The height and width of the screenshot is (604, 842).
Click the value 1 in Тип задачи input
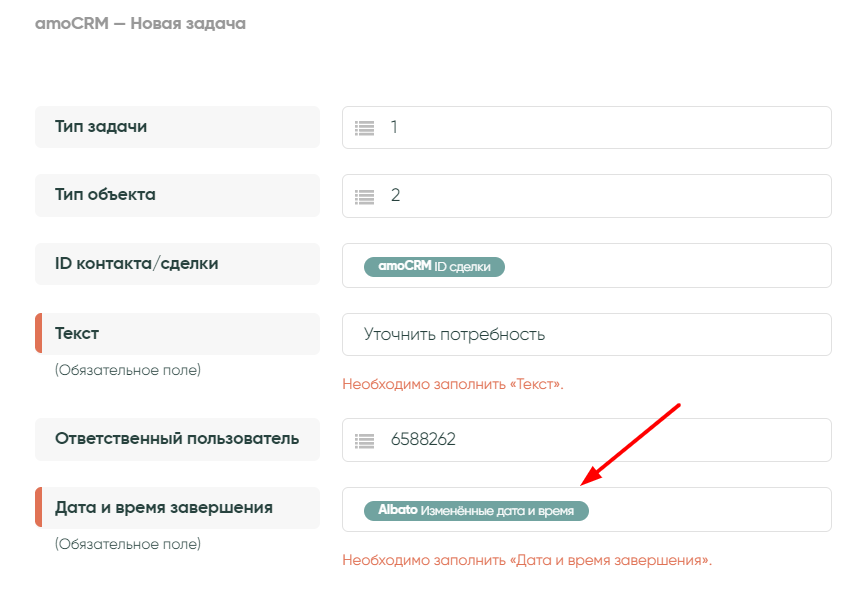395,128
